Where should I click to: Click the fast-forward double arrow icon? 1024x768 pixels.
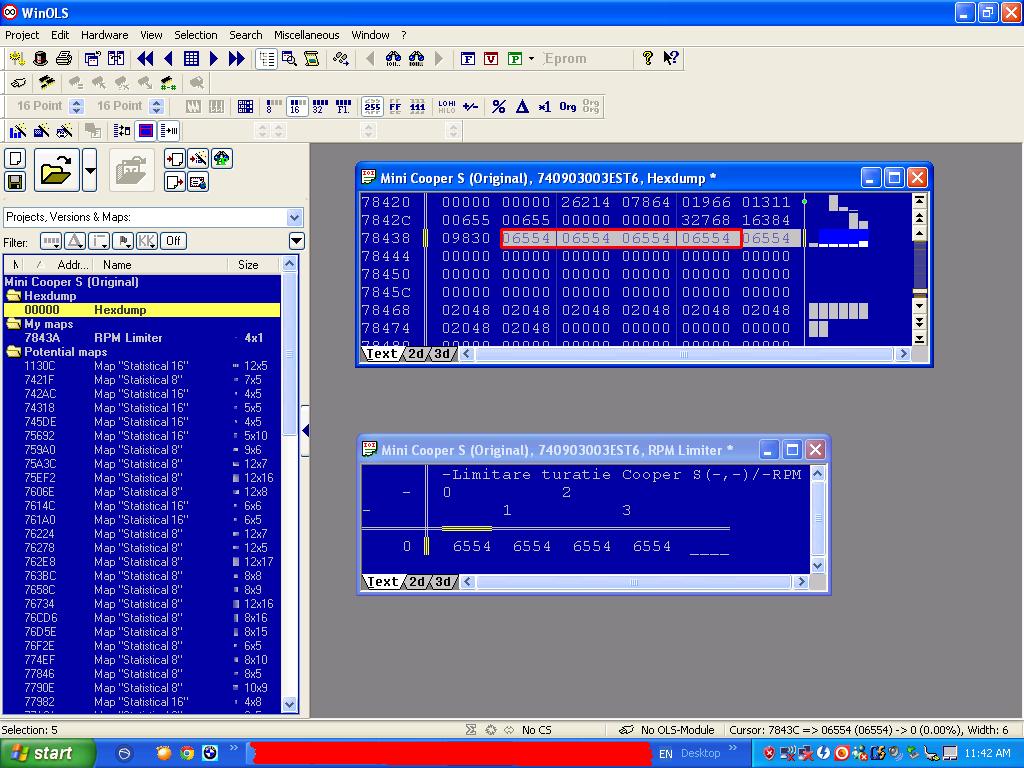(236, 59)
